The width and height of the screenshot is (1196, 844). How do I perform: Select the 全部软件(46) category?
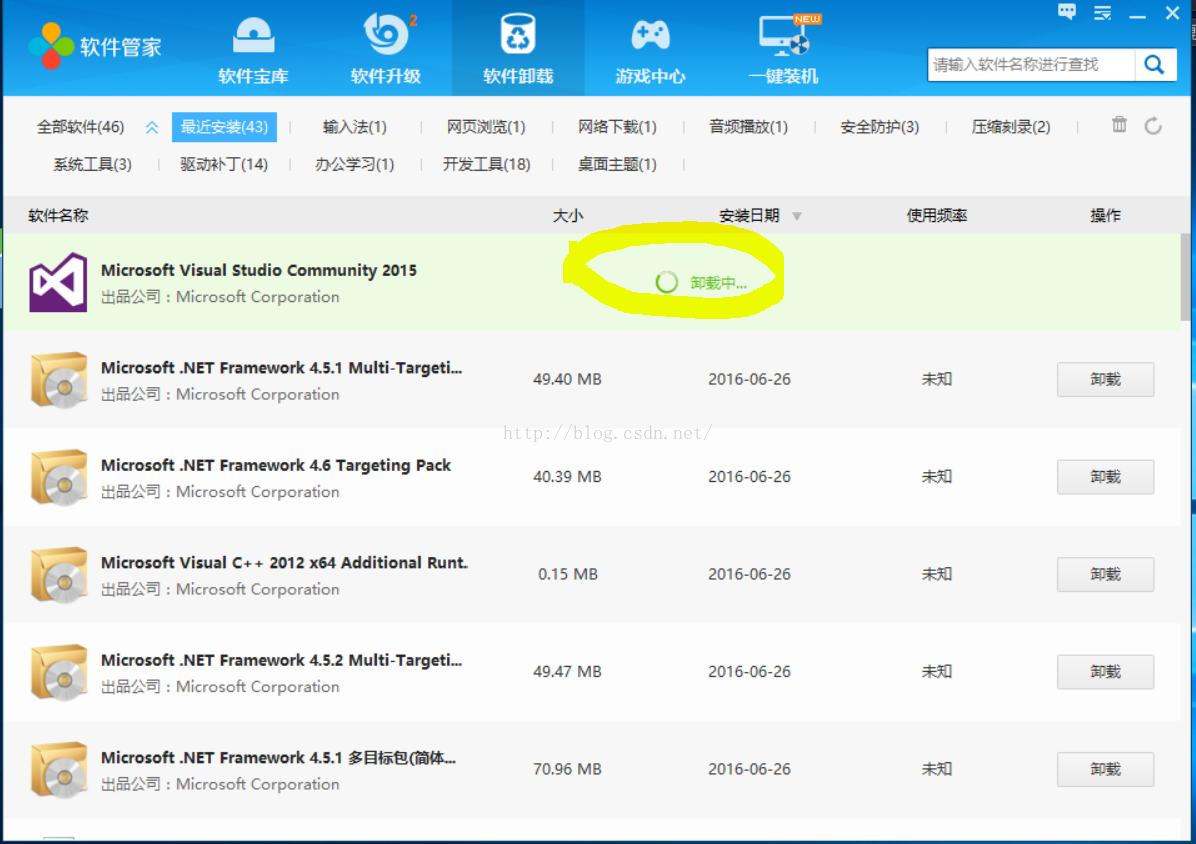coord(80,127)
